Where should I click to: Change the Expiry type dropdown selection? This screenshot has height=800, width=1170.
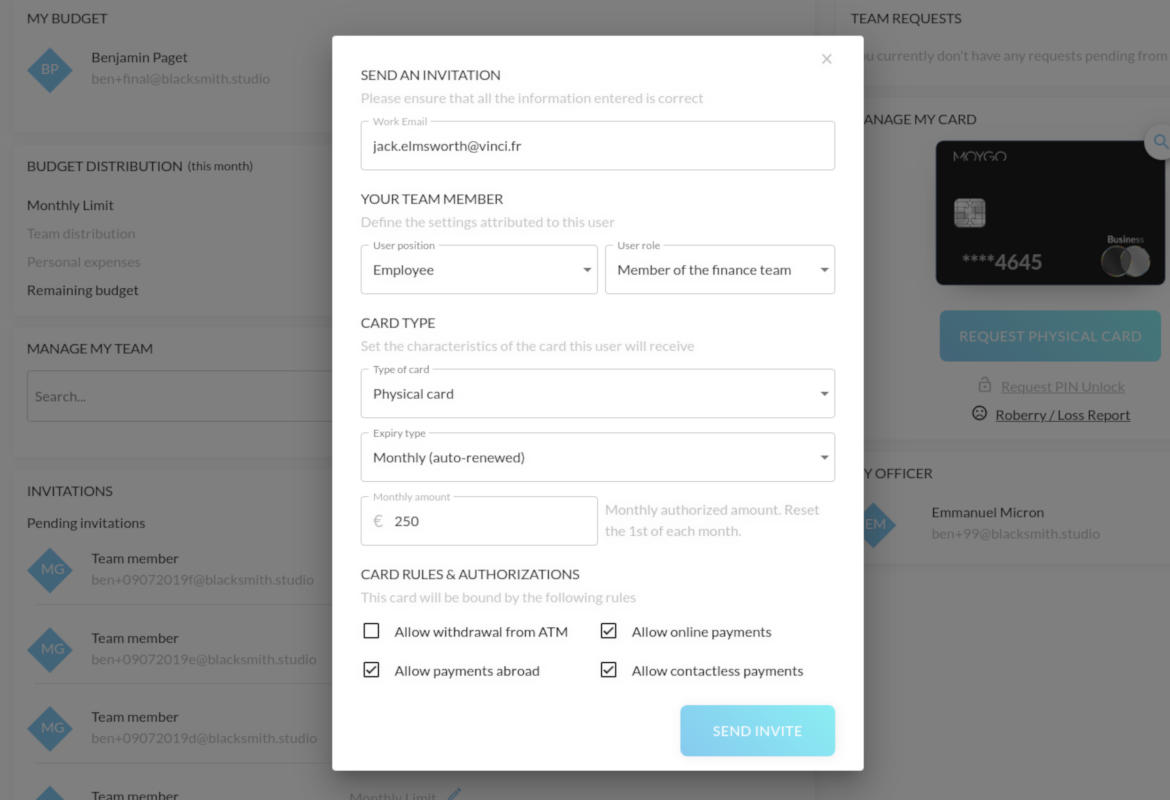[x=597, y=458]
